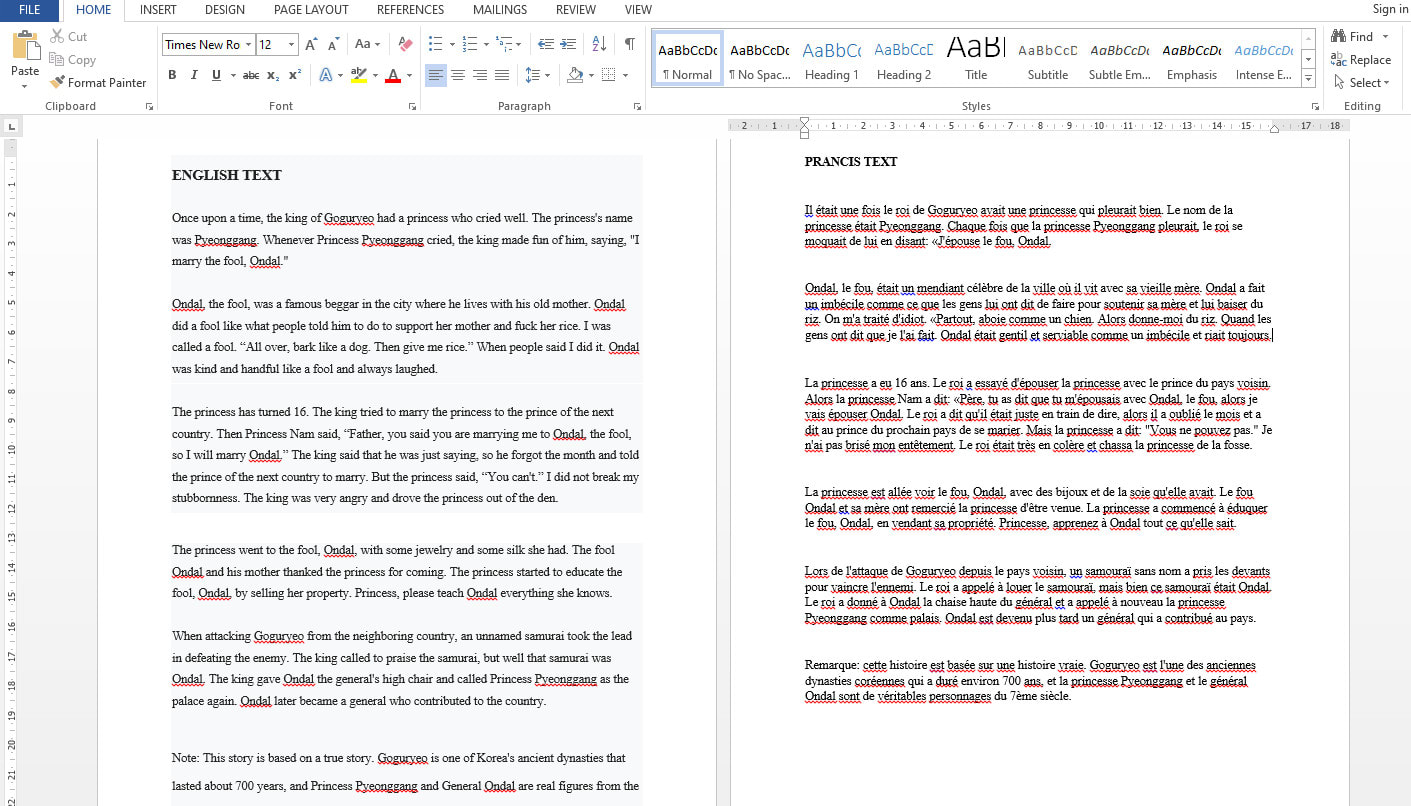Open the REFERENCES ribbon tab
This screenshot has height=806, width=1411.
[x=412, y=10]
